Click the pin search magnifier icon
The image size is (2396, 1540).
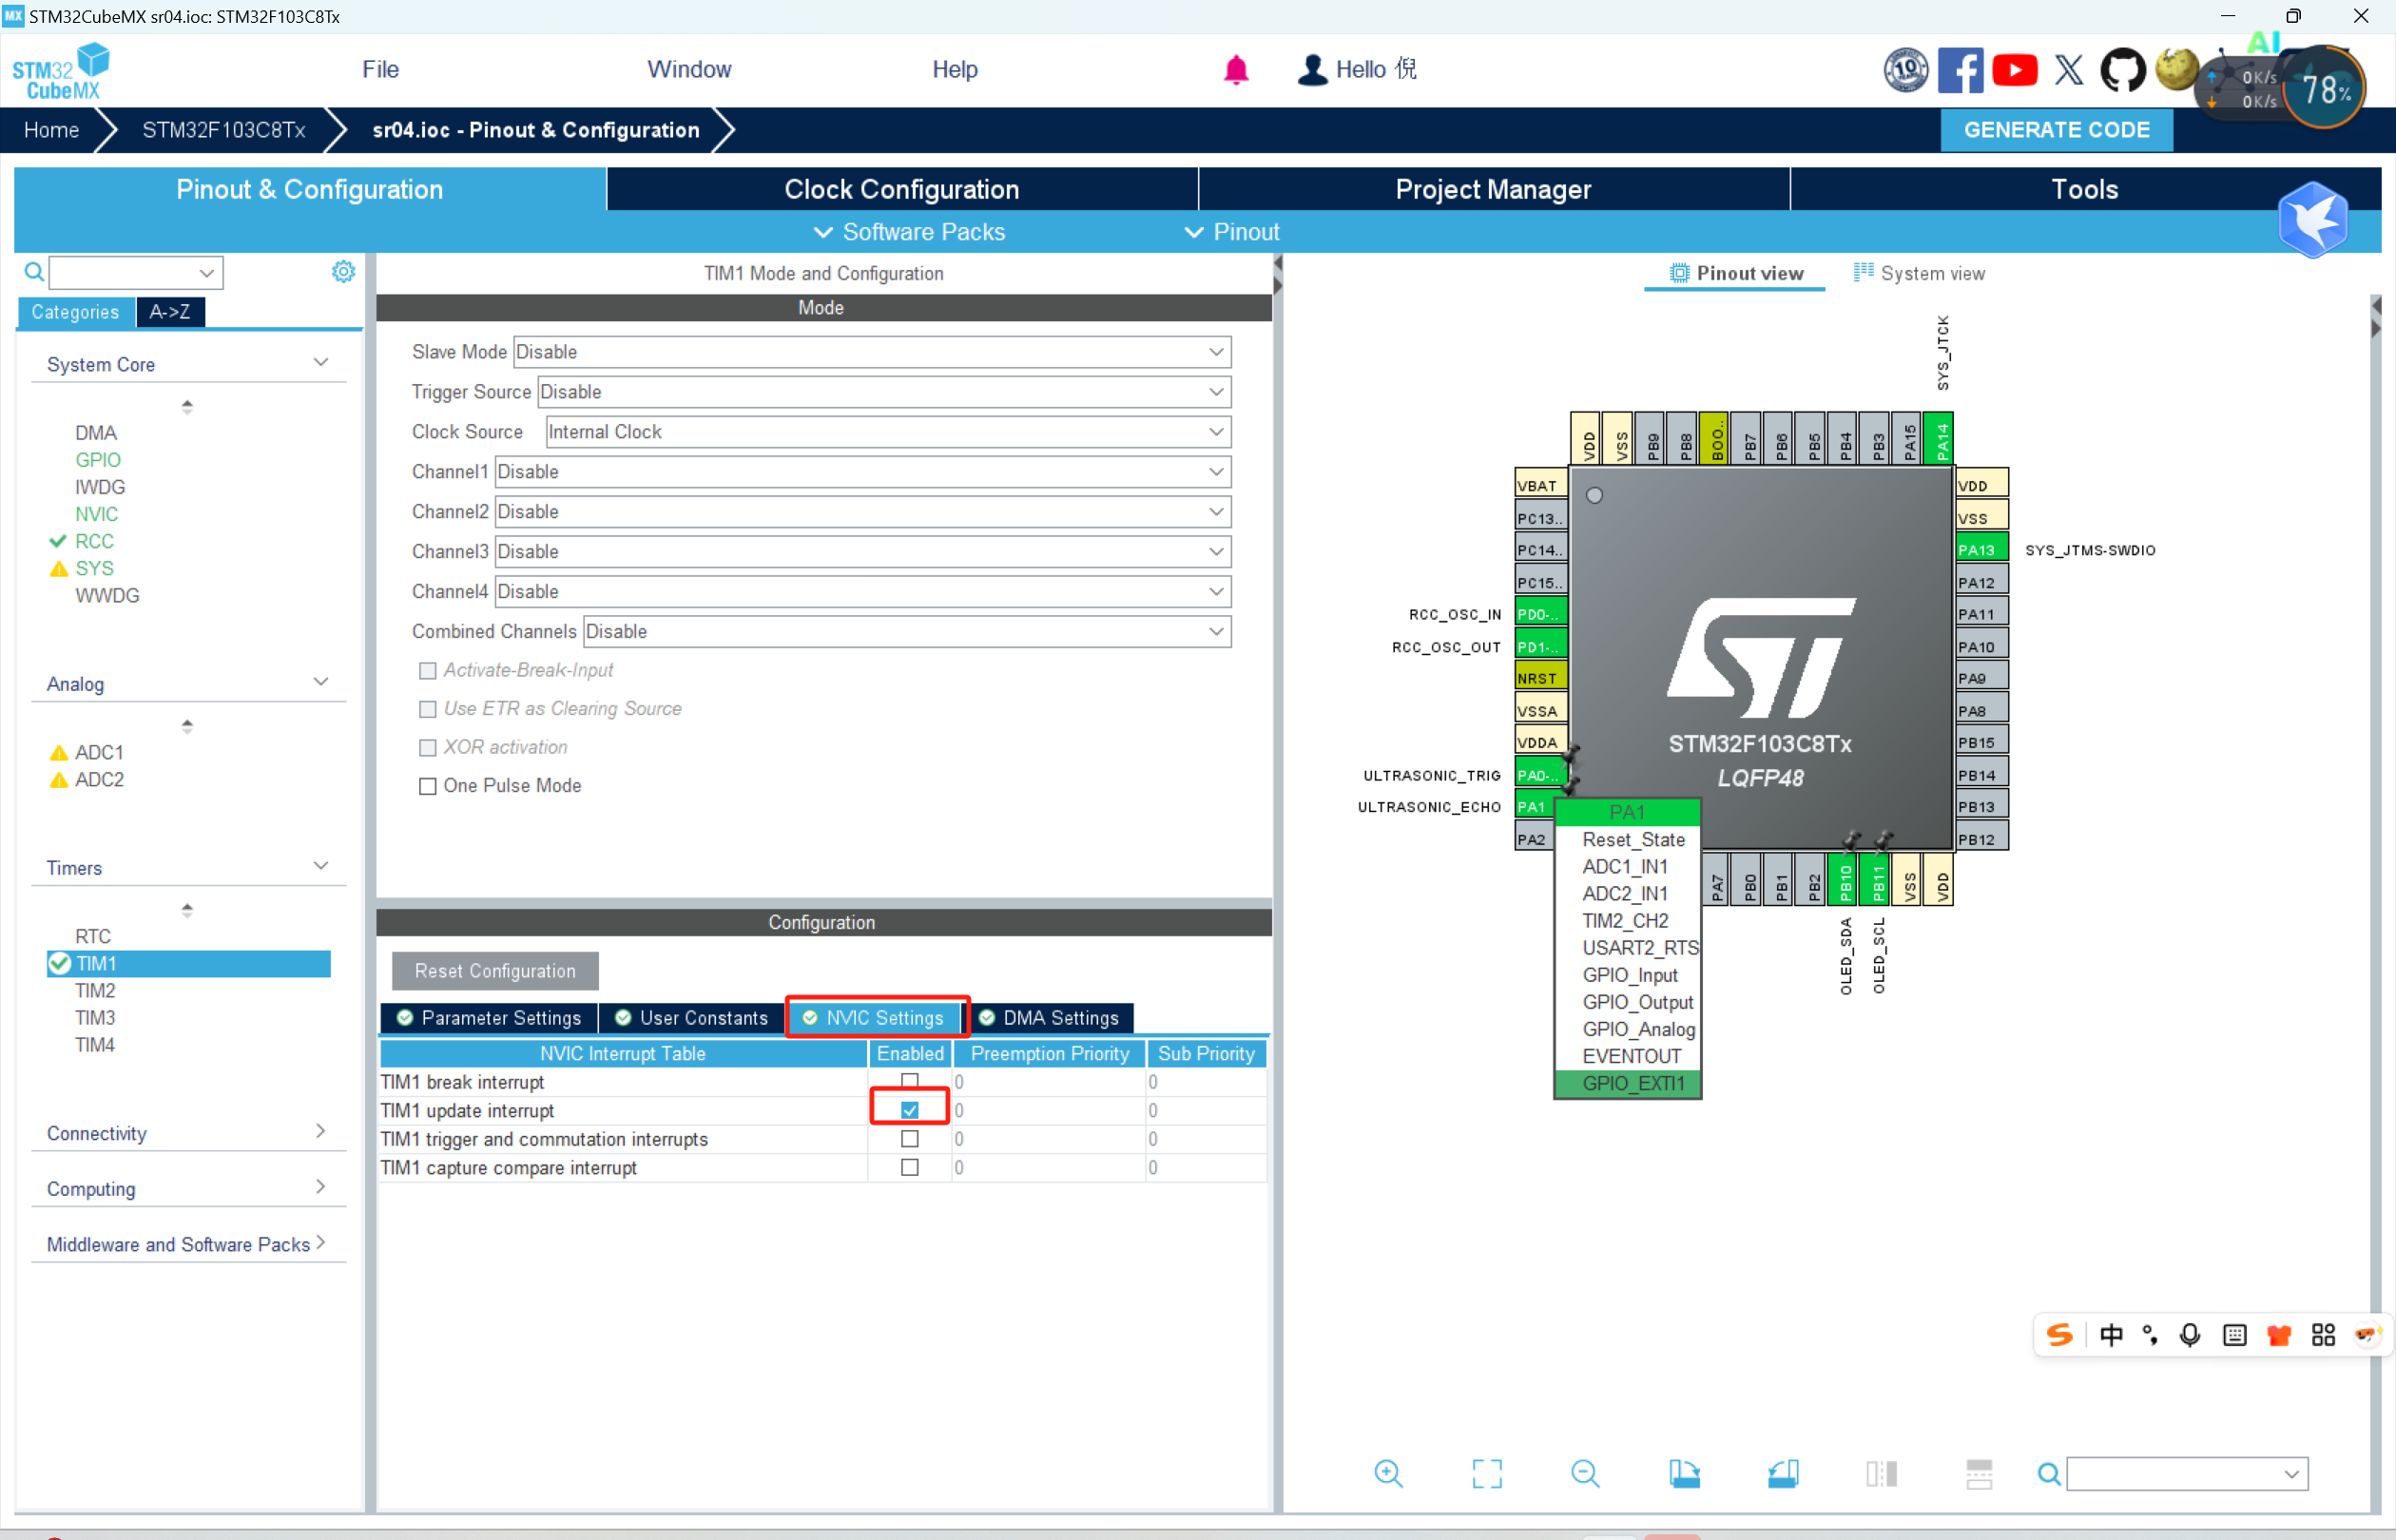pyautogui.click(x=2049, y=1473)
